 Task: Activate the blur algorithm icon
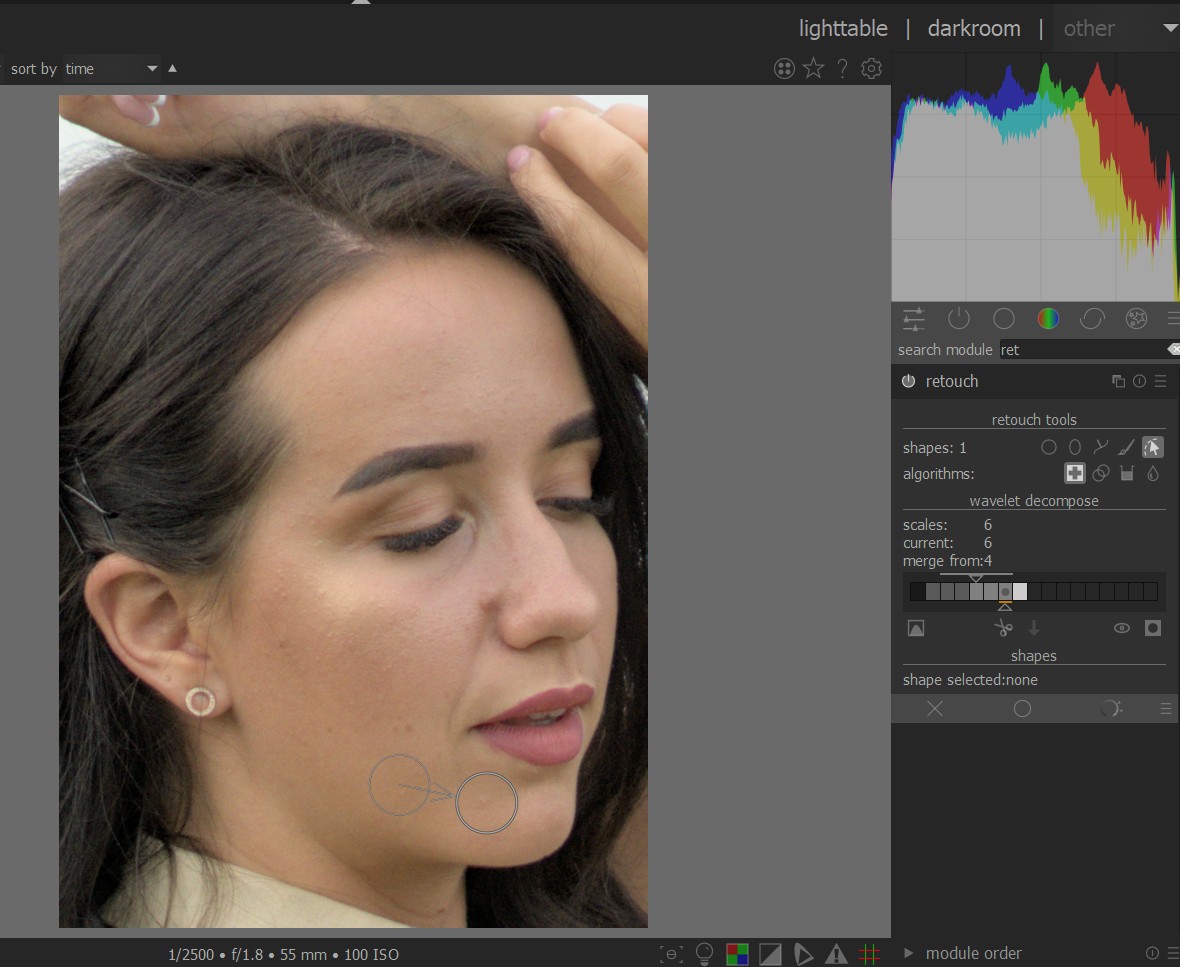pos(1152,473)
